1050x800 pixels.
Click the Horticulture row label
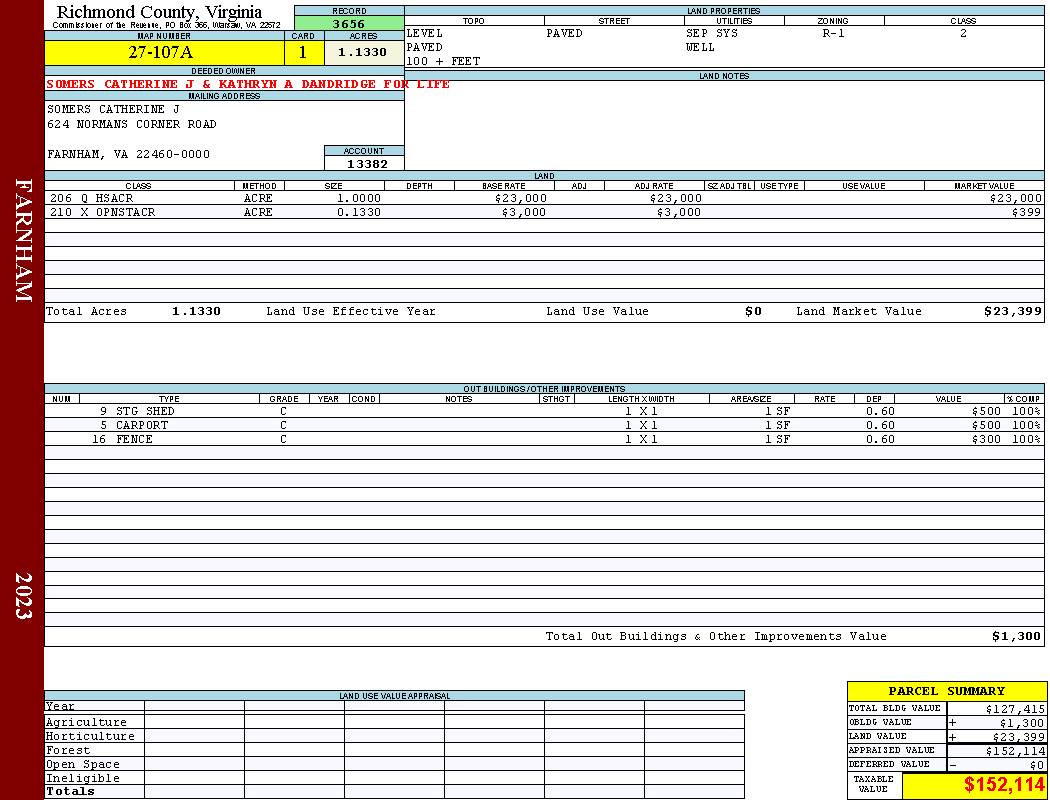90,736
